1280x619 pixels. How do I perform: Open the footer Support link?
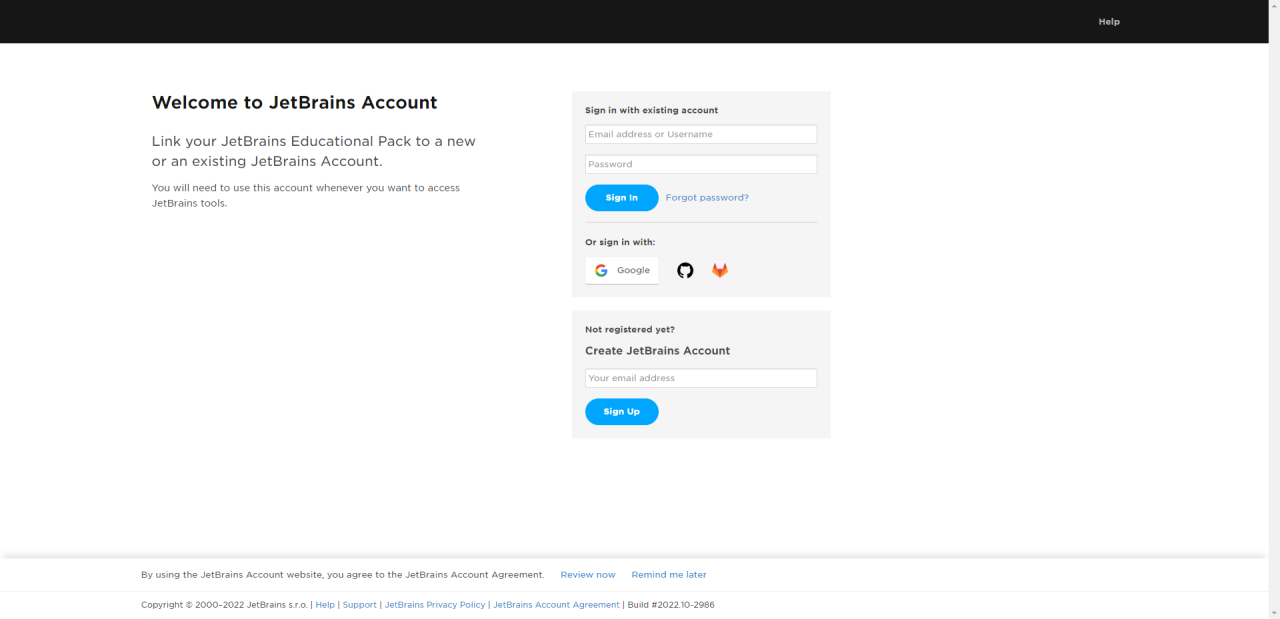click(360, 605)
